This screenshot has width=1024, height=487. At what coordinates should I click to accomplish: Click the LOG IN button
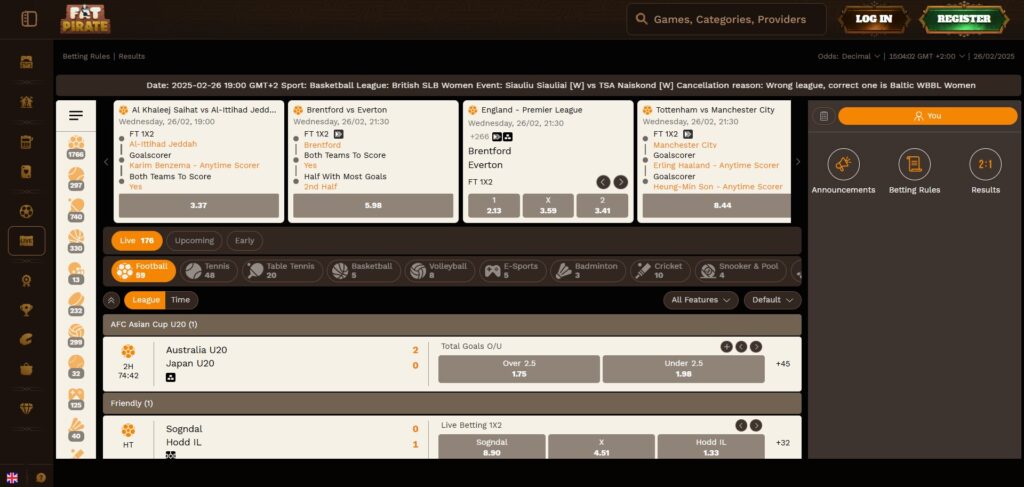874,19
